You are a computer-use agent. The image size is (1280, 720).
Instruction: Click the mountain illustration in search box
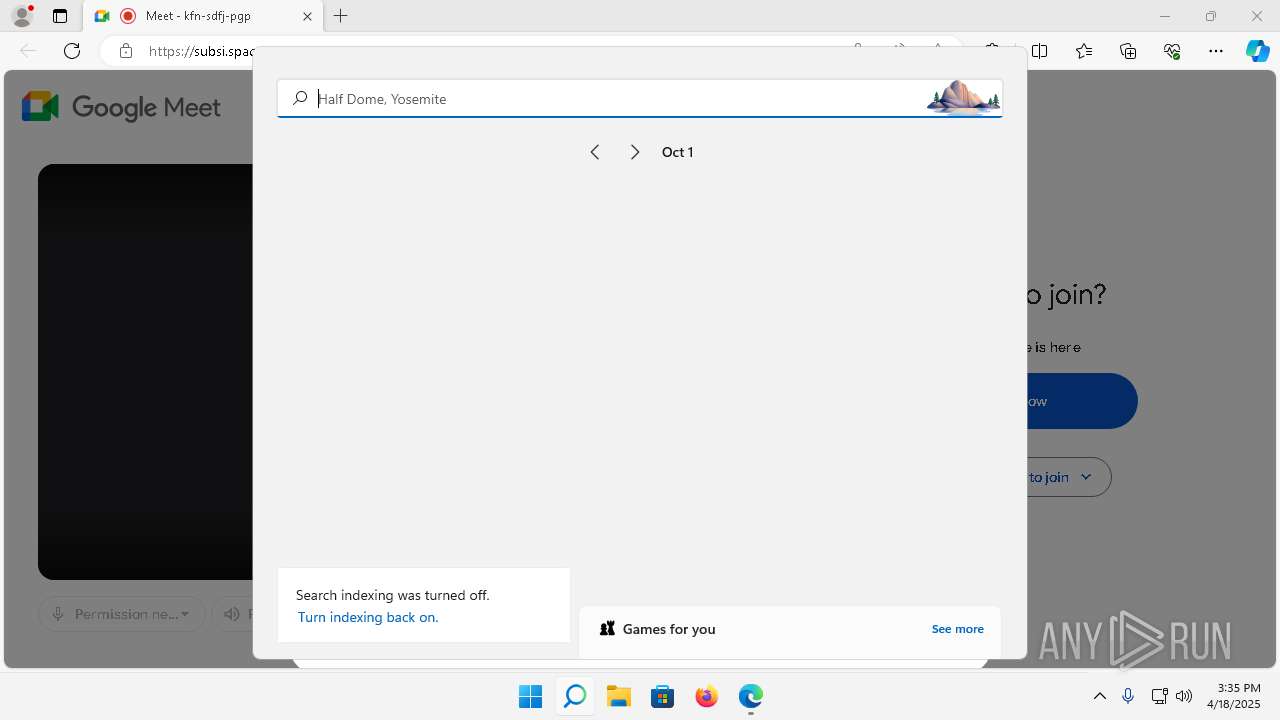point(963,98)
